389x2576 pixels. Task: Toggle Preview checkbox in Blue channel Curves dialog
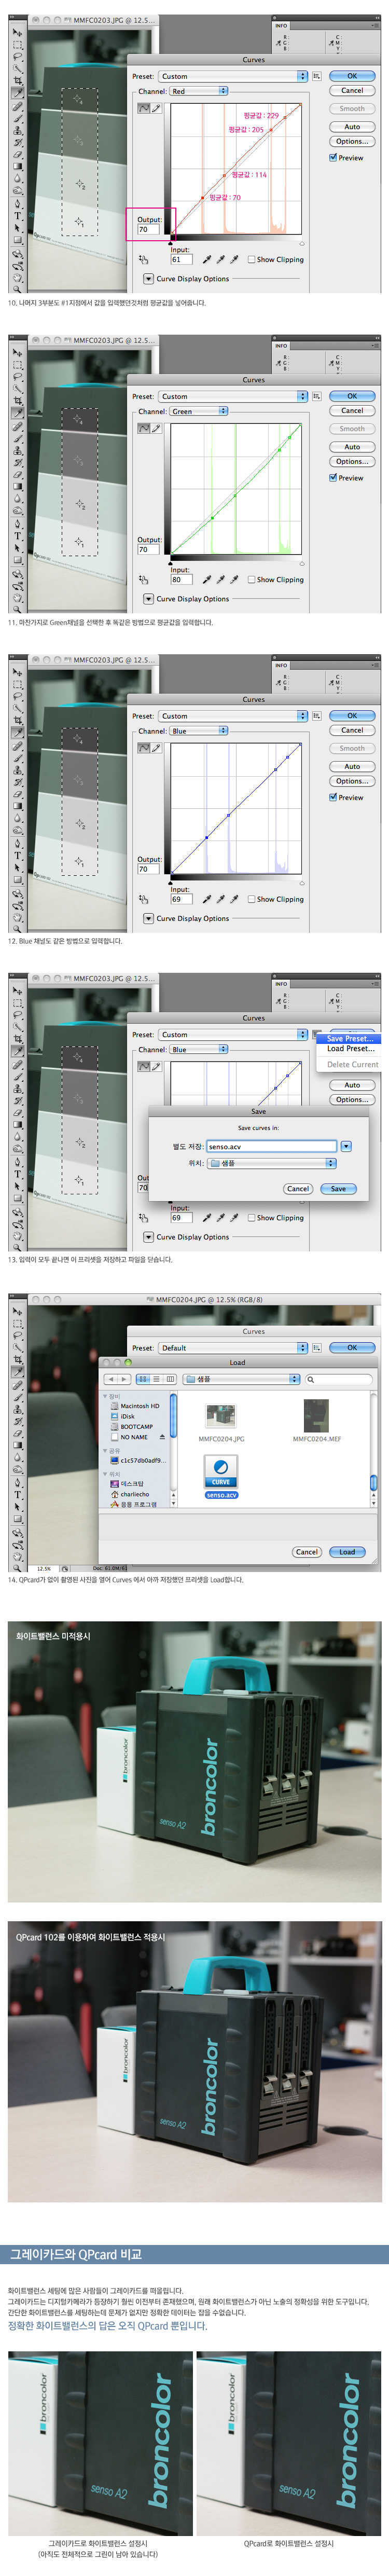pyautogui.click(x=333, y=797)
